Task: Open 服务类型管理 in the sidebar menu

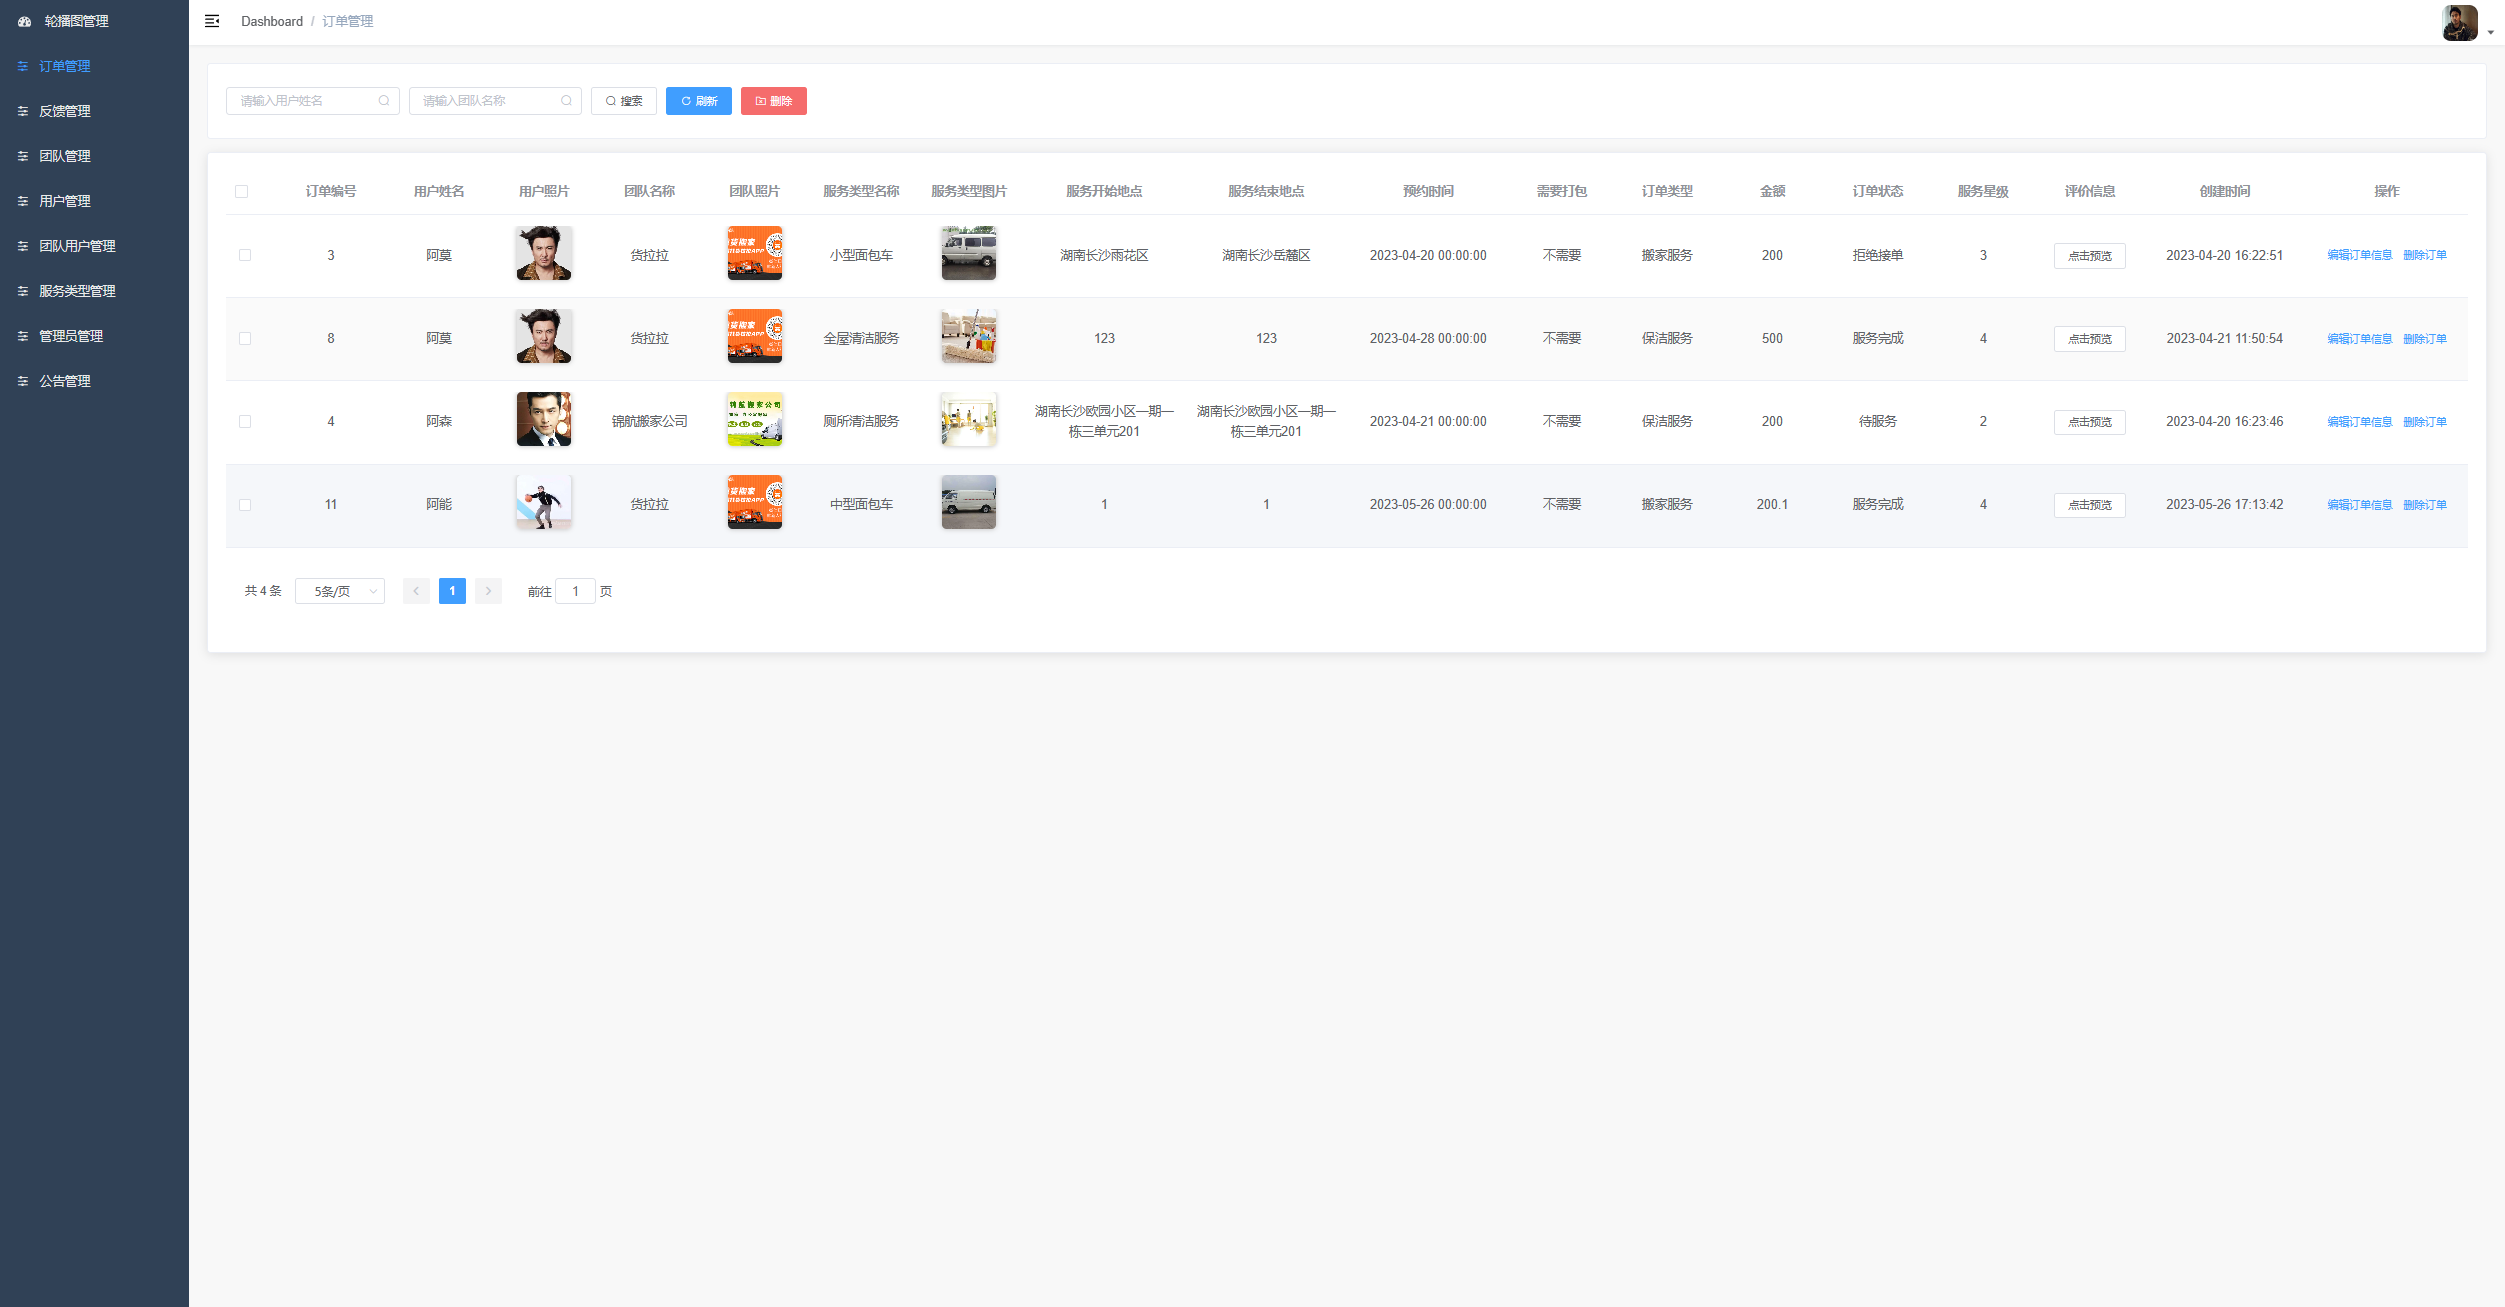Action: click(x=77, y=291)
